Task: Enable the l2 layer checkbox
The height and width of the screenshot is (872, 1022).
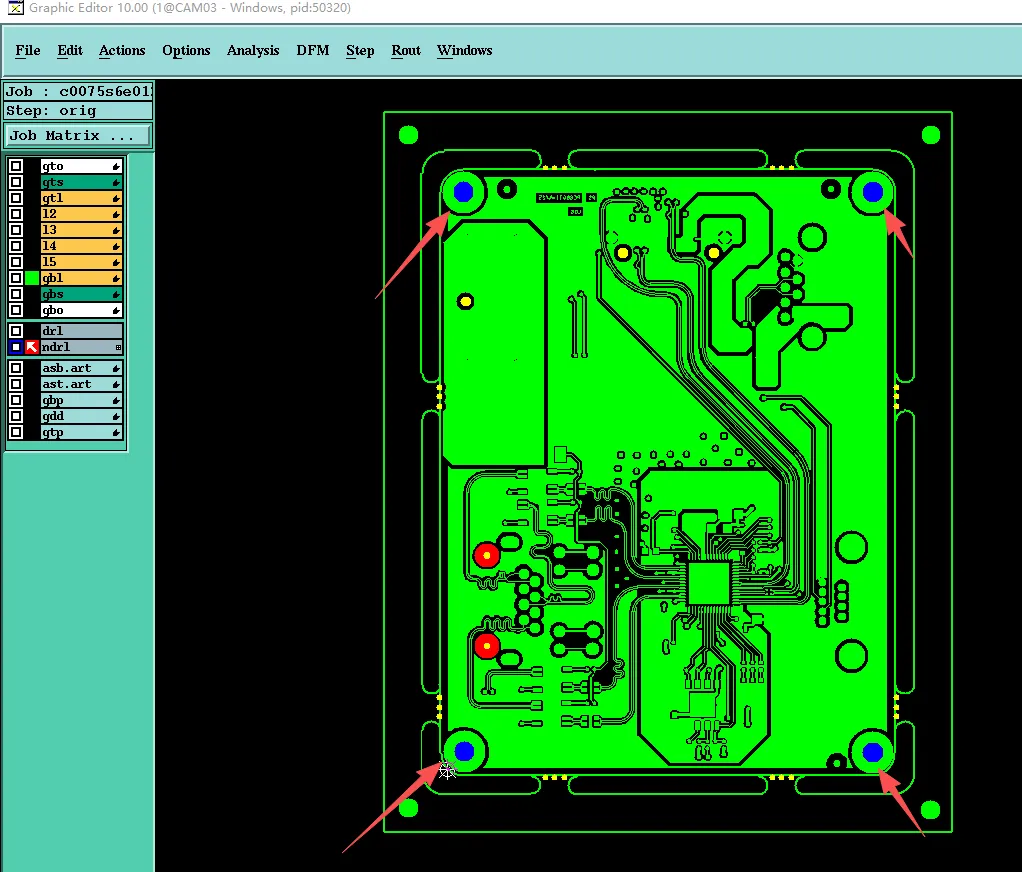Action: [x=16, y=214]
